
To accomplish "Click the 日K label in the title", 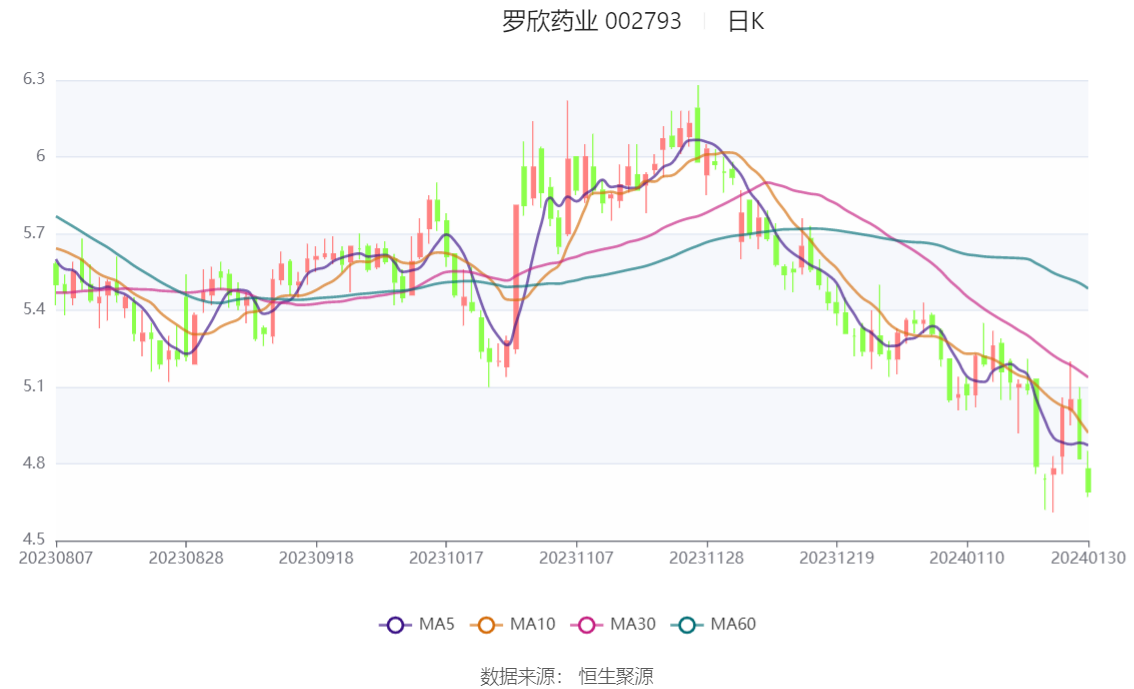I will pos(746,21).
